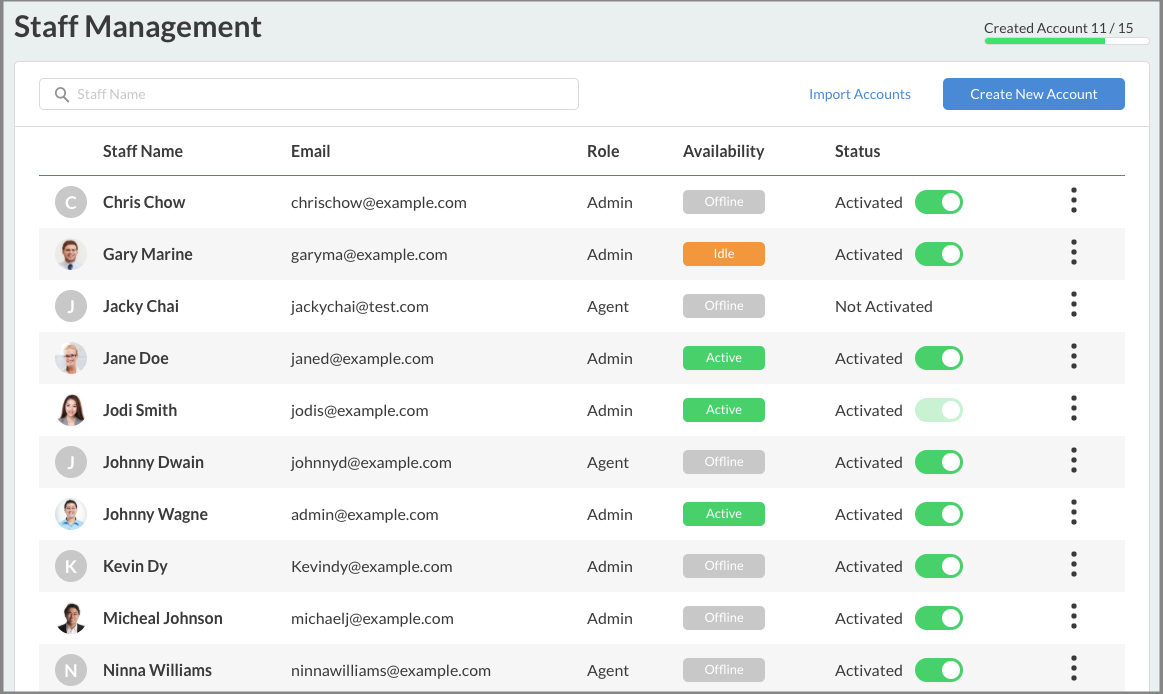Focus the Staff Name search field

(x=309, y=94)
